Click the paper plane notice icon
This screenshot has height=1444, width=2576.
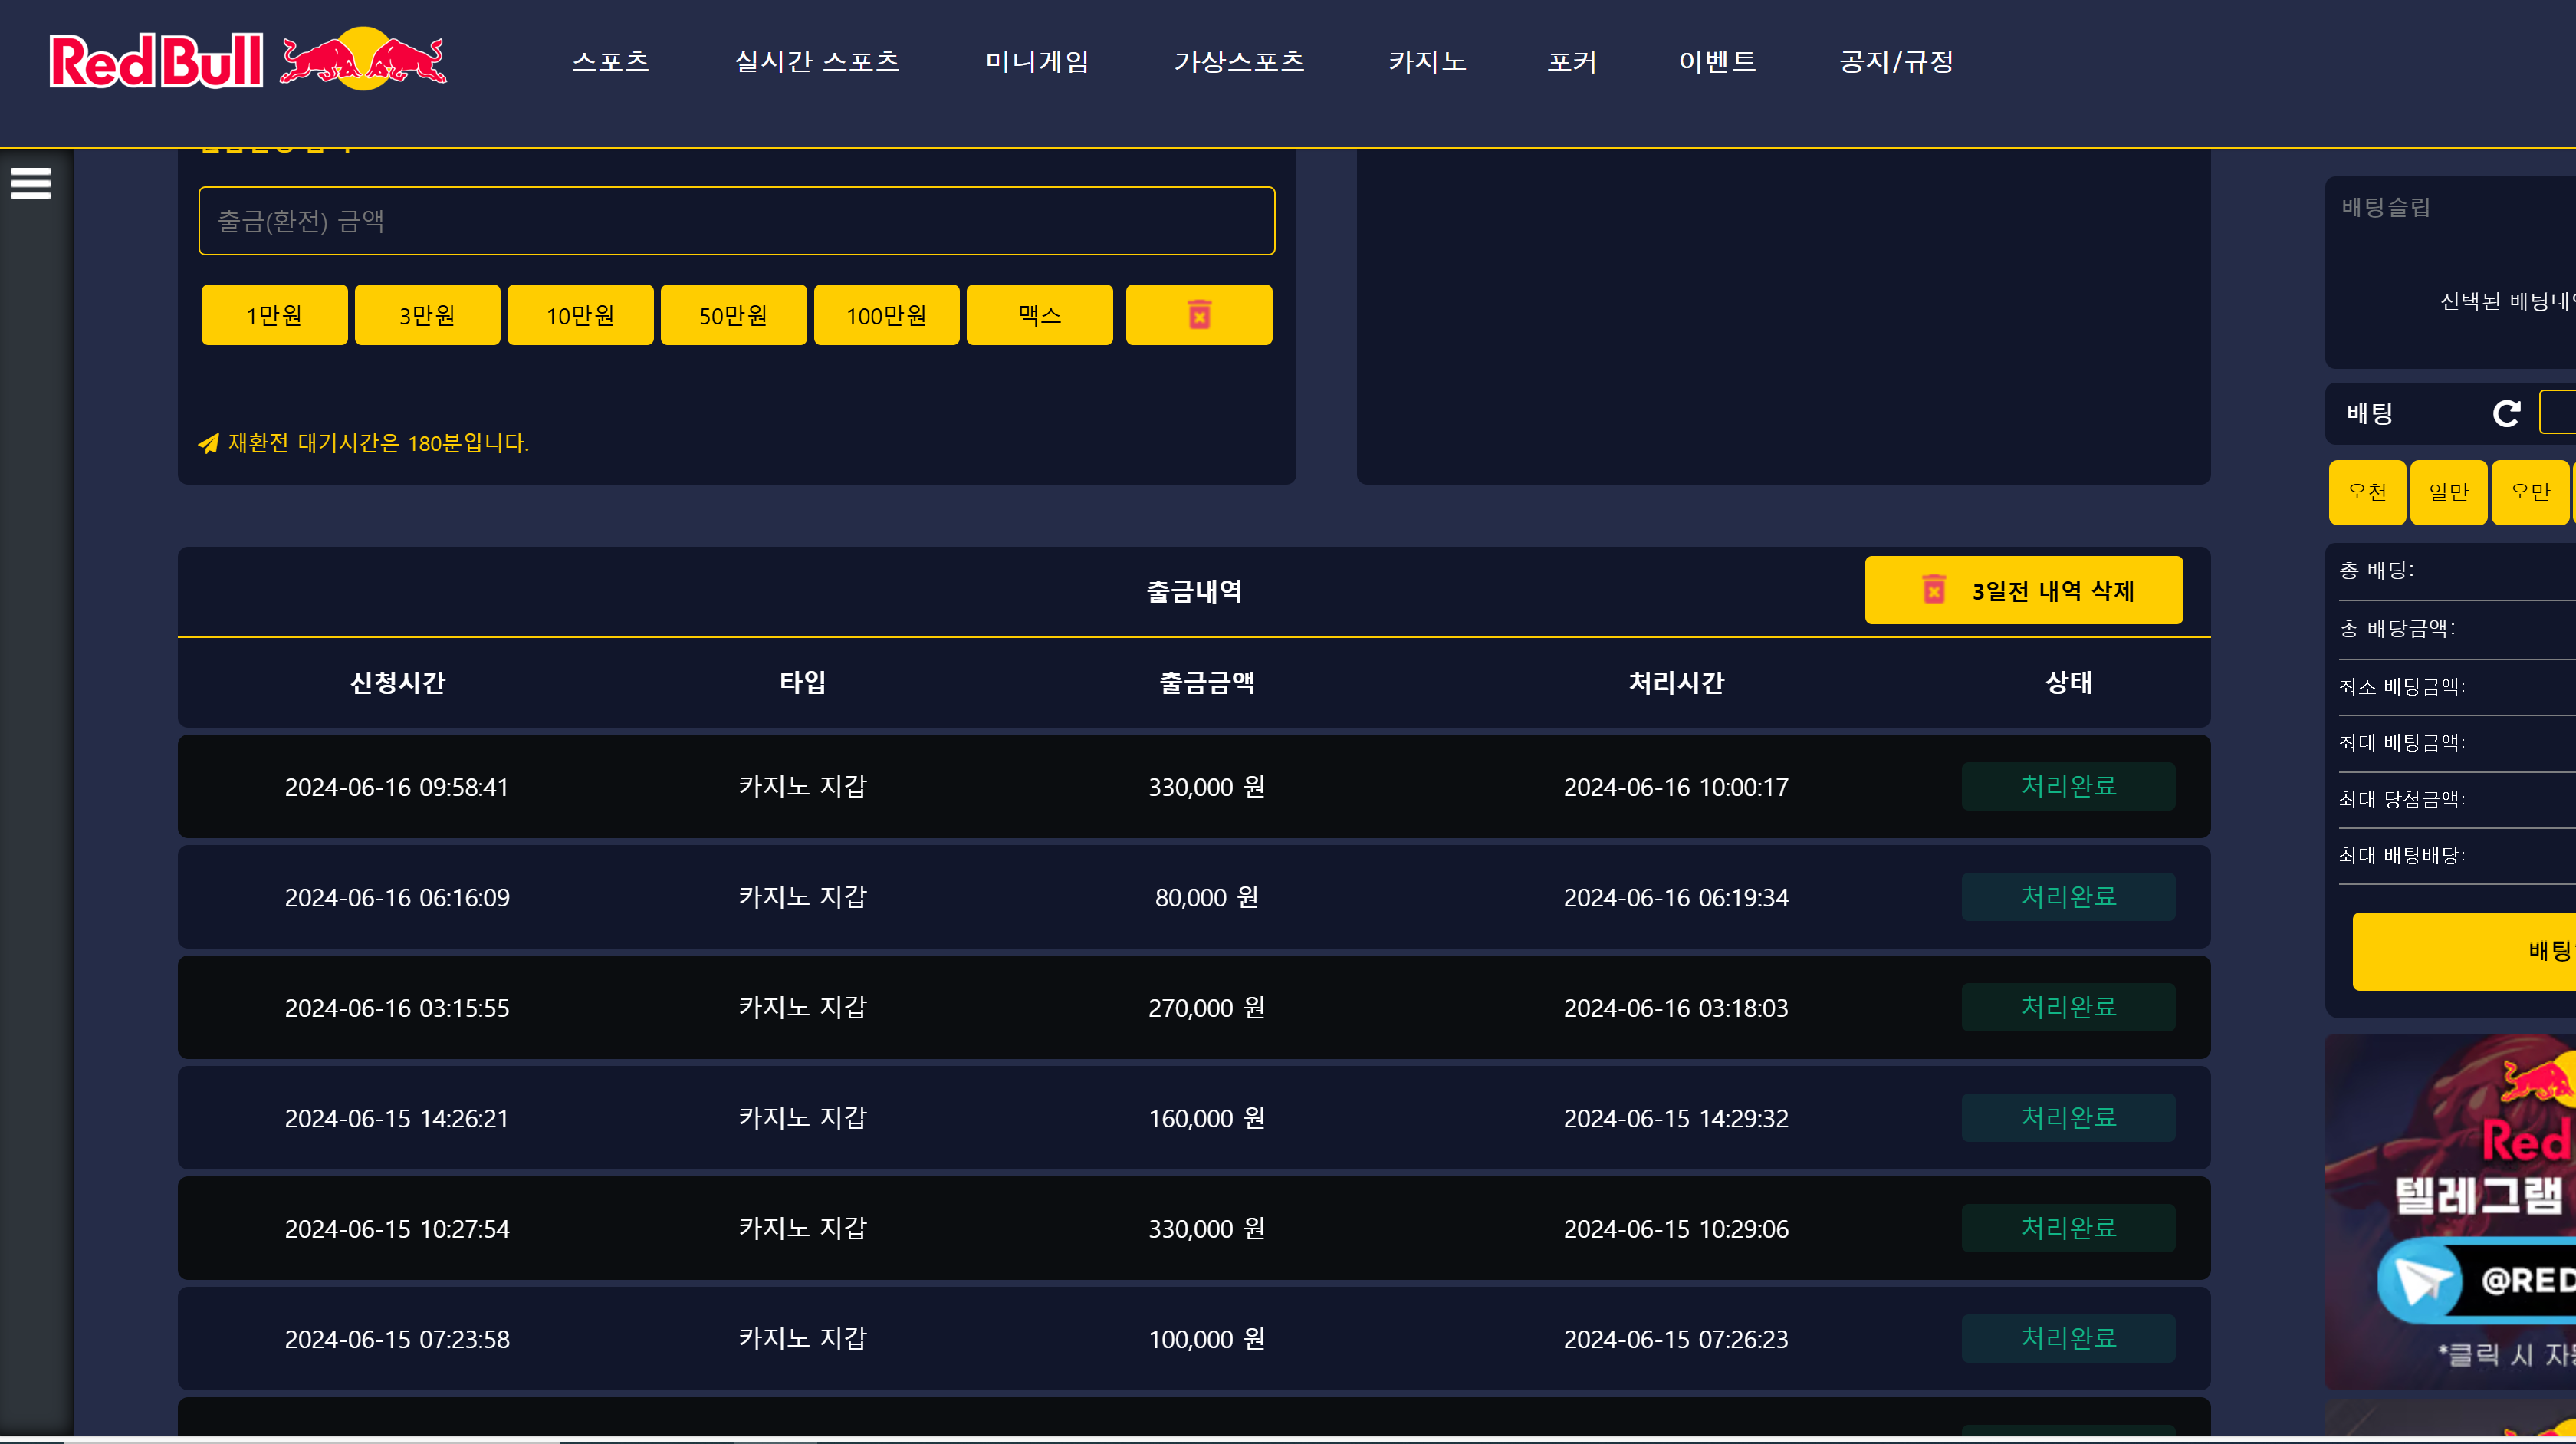click(x=208, y=443)
